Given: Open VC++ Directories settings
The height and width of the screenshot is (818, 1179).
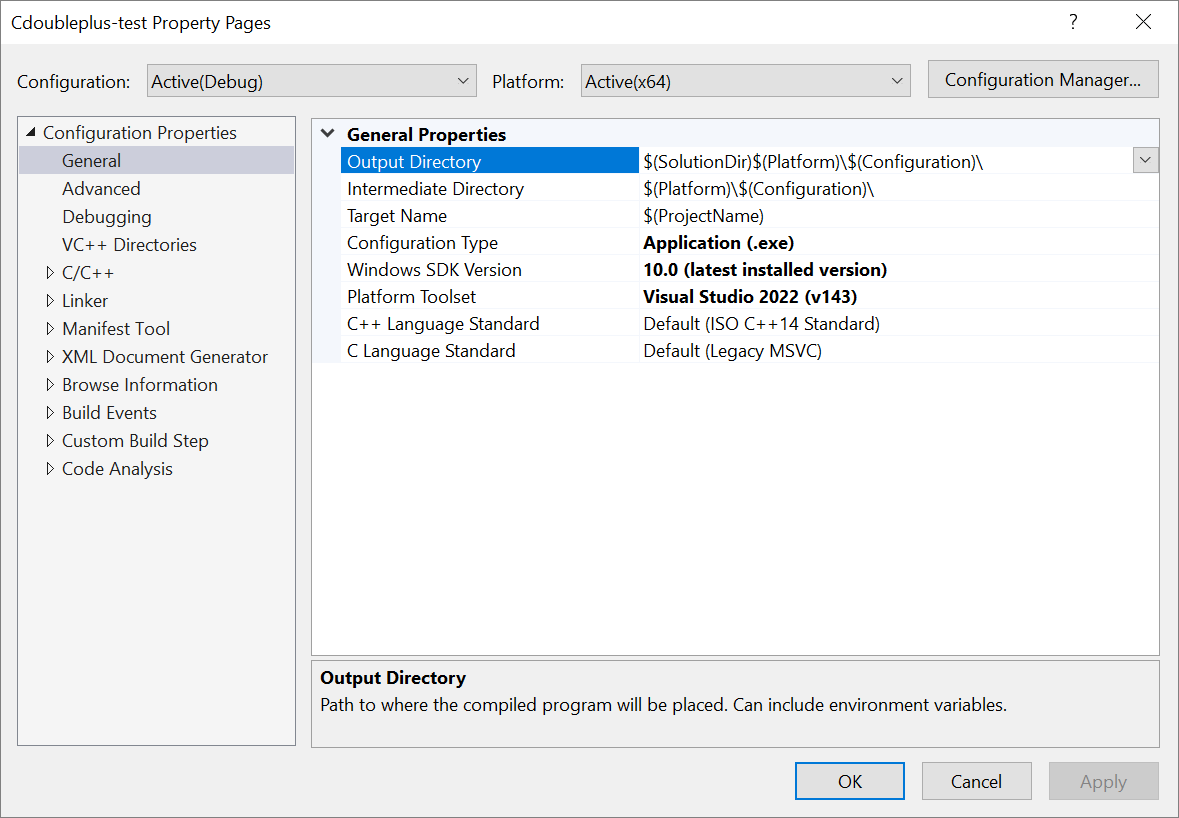Looking at the screenshot, I should 128,244.
